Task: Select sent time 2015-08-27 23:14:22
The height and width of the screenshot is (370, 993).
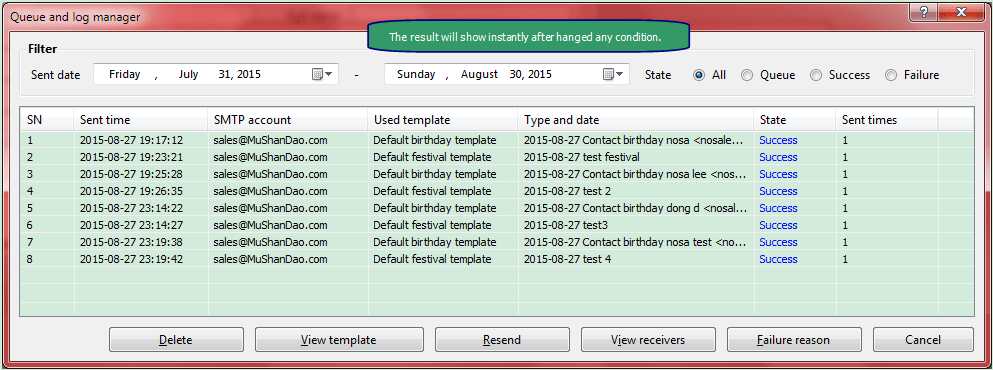Action: 132,208
